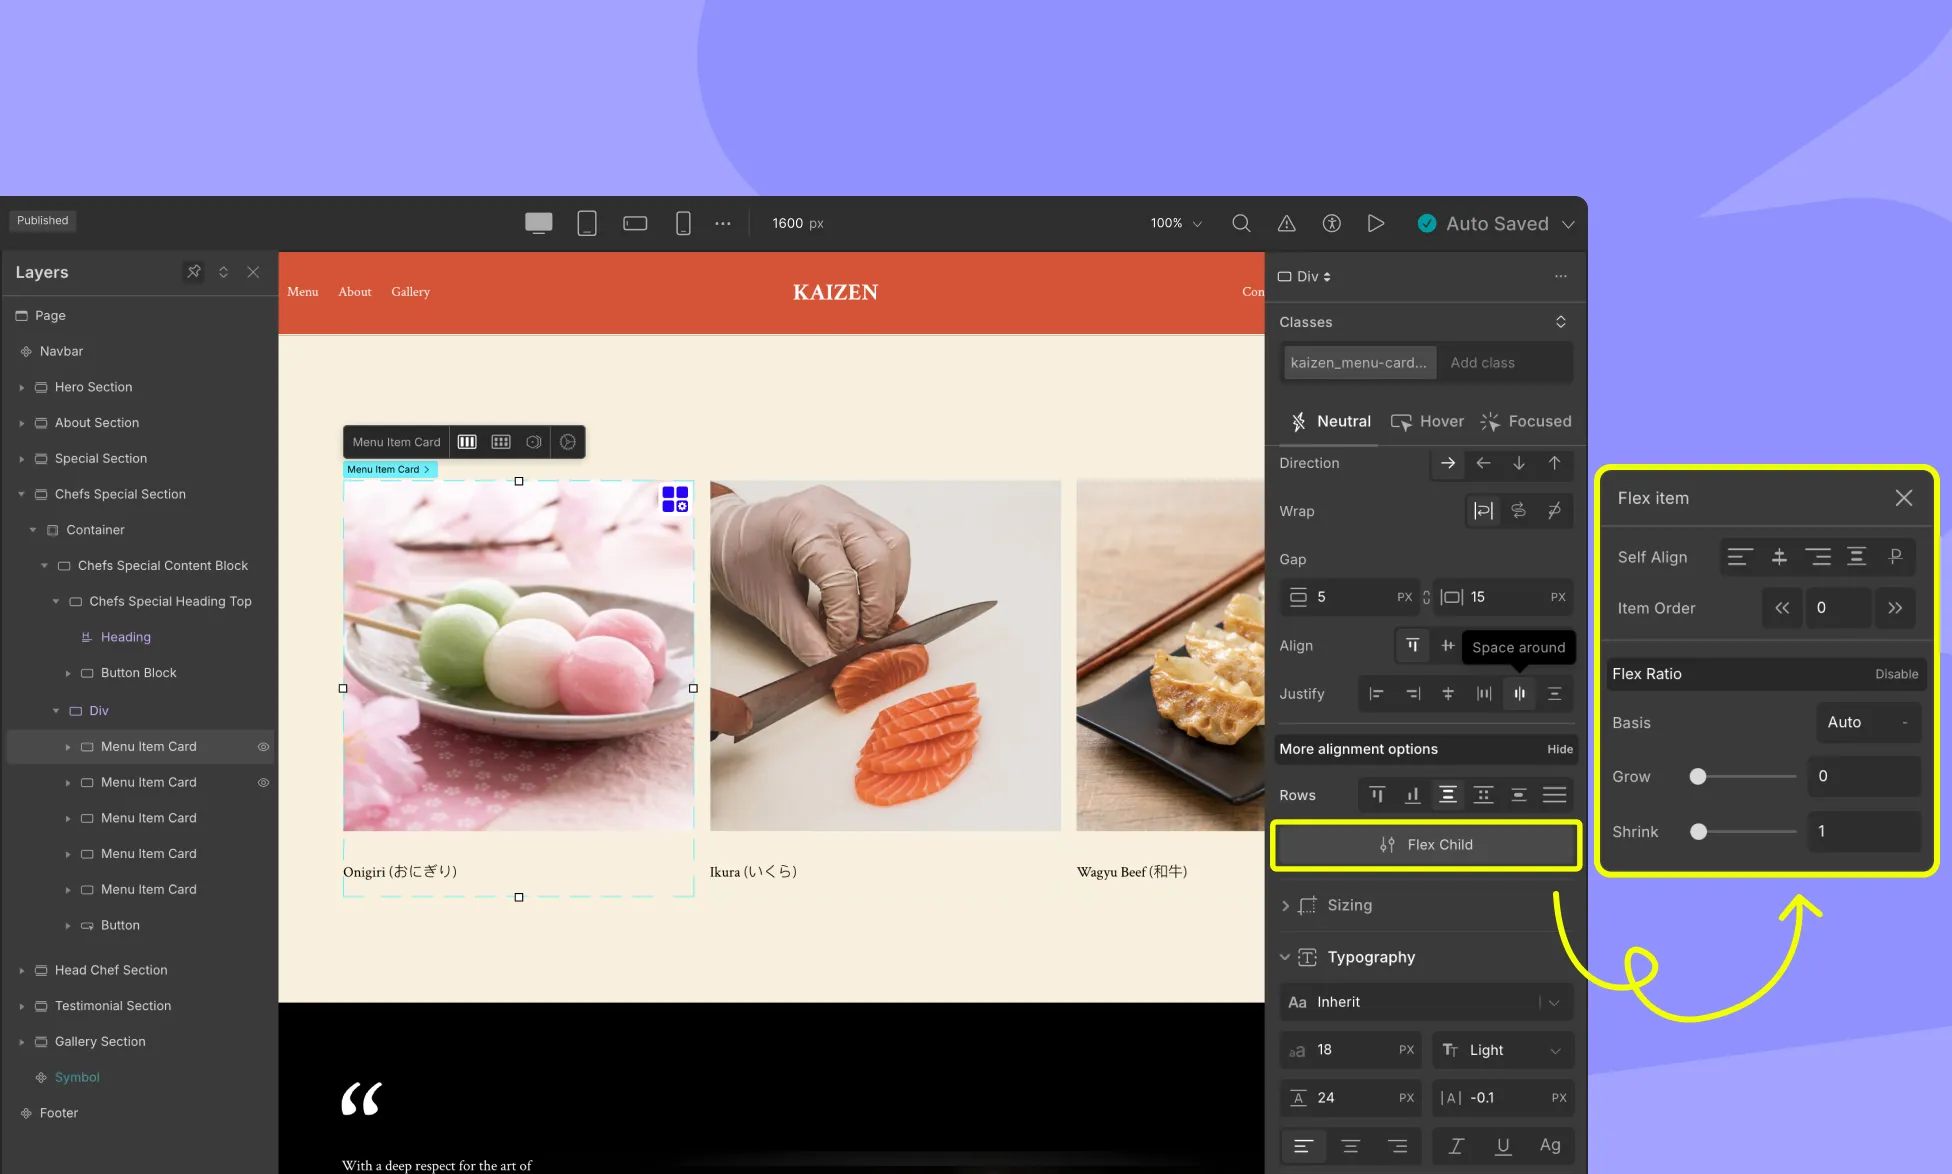
Task: Open Auto Saved dropdown arrow
Action: 1568,224
